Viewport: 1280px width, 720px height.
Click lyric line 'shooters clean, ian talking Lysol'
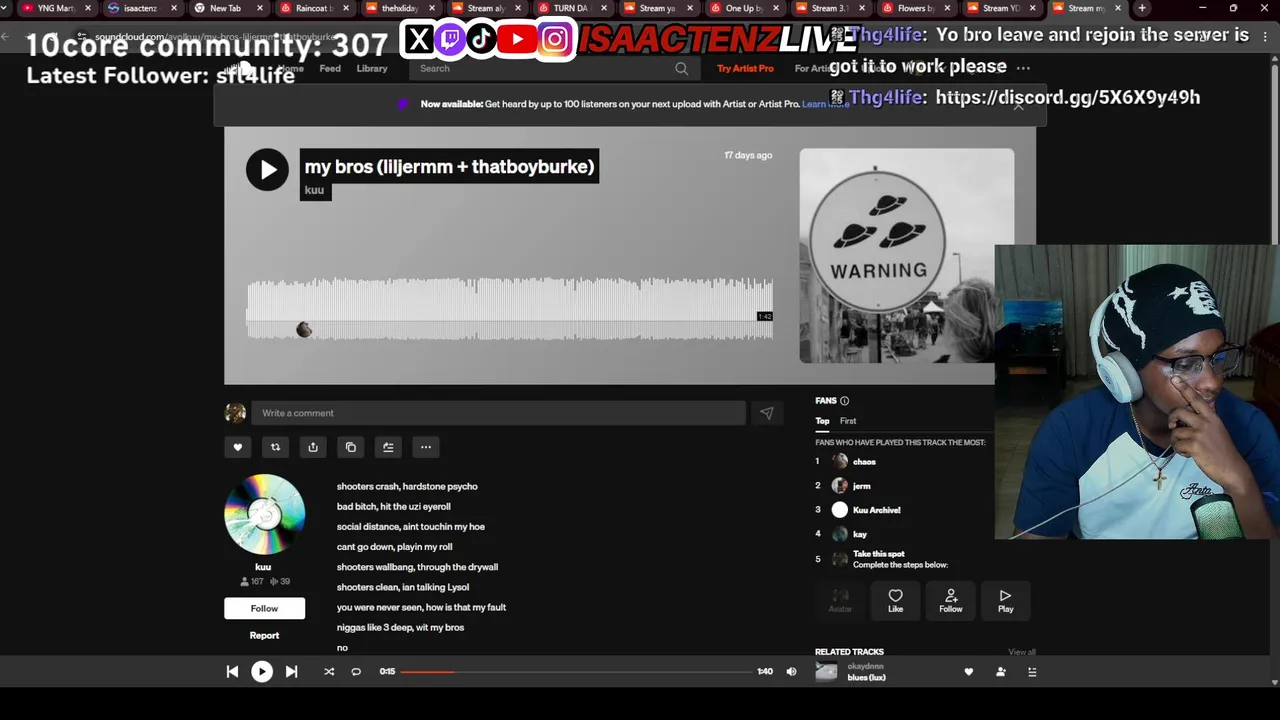[x=403, y=588]
